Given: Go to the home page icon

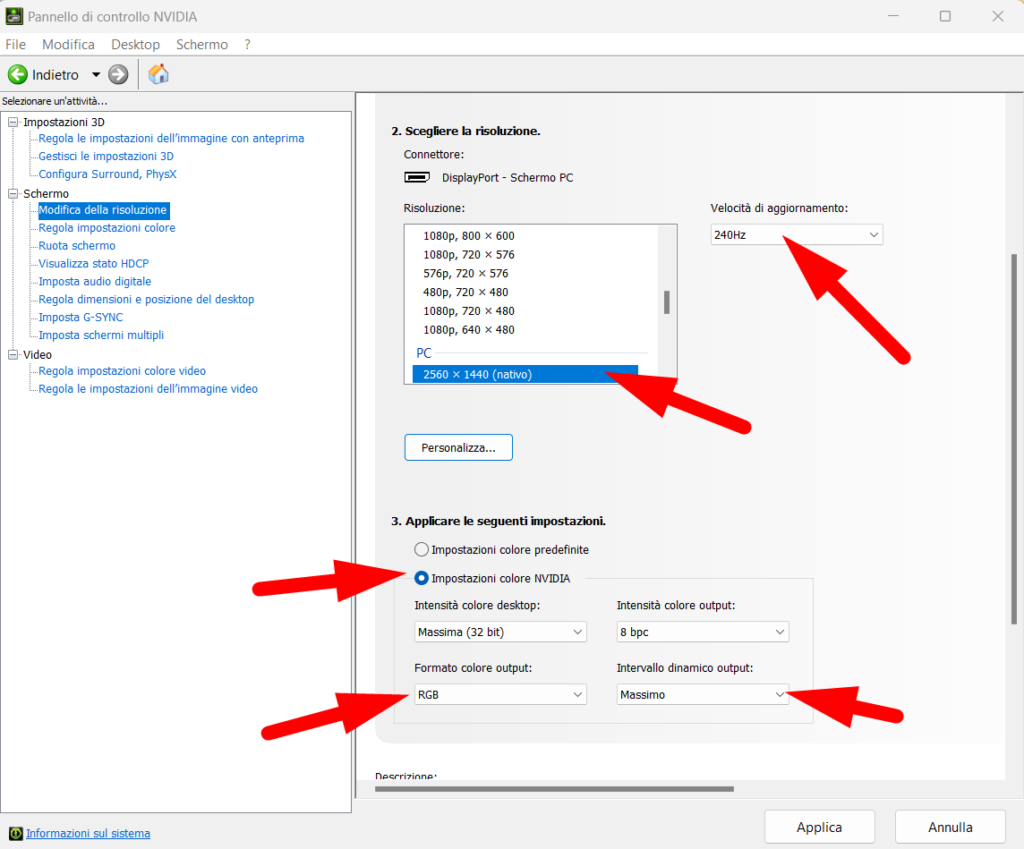Looking at the screenshot, I should pyautogui.click(x=158, y=74).
